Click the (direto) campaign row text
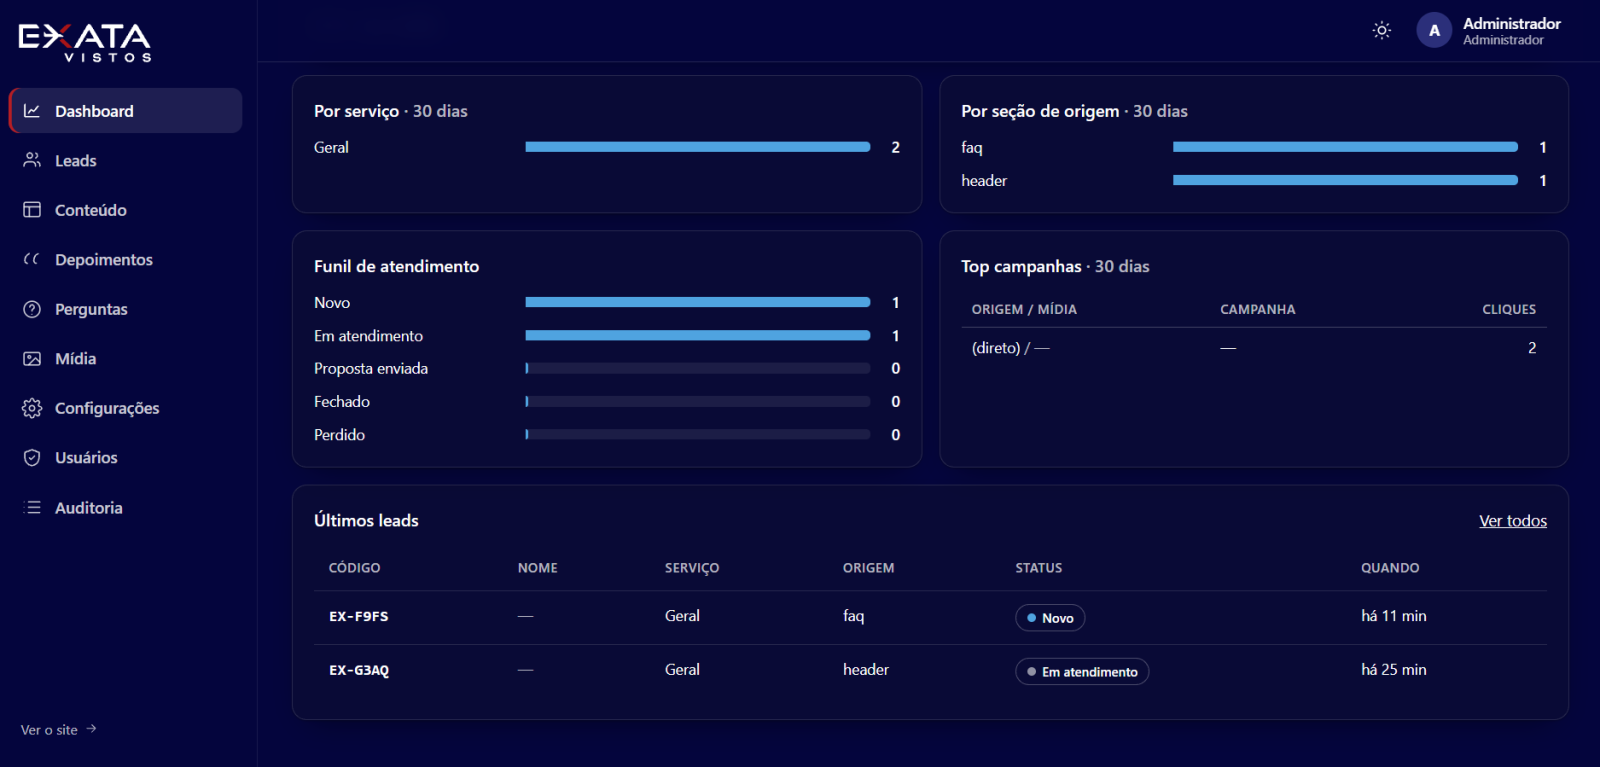The height and width of the screenshot is (767, 1600). point(1011,348)
